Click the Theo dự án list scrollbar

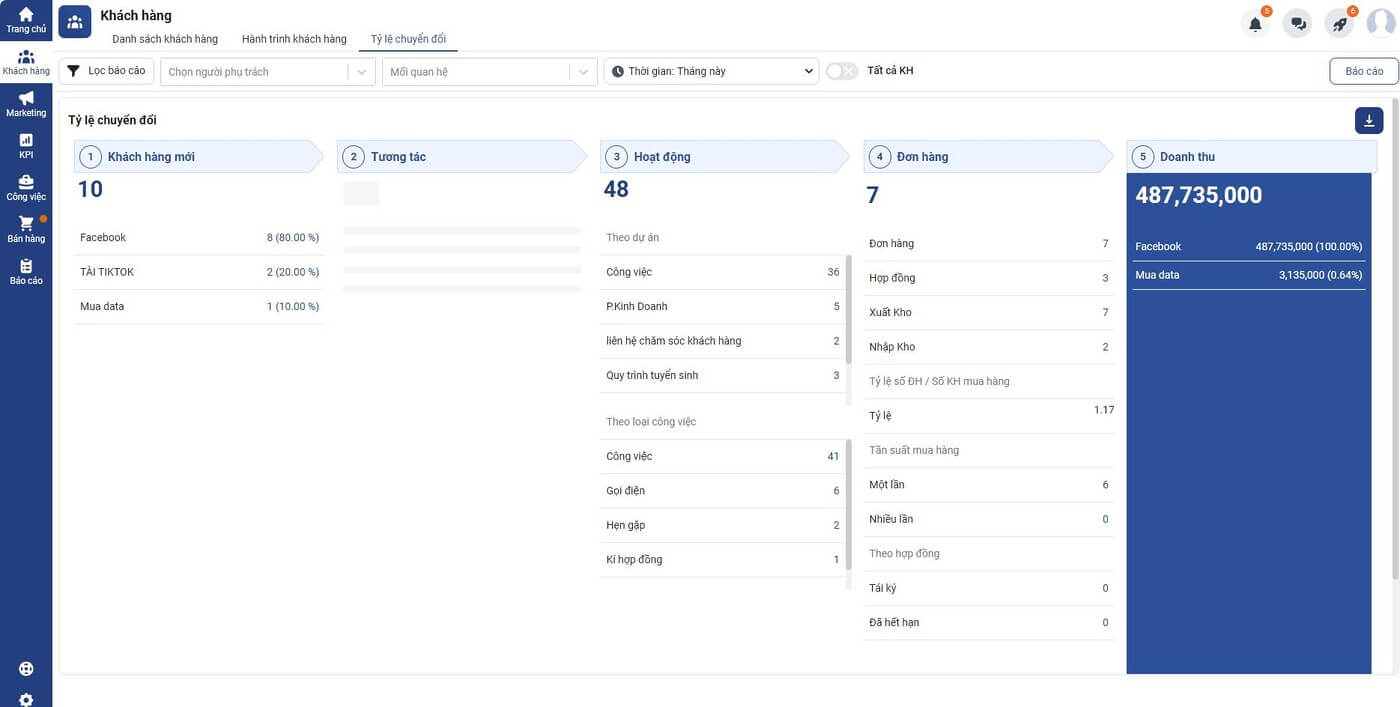(849, 310)
